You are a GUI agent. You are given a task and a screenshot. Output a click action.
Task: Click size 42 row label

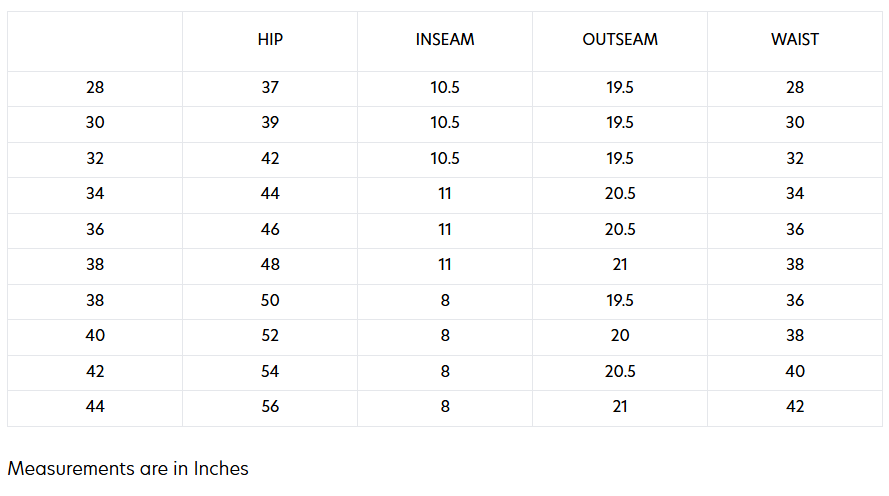point(95,372)
